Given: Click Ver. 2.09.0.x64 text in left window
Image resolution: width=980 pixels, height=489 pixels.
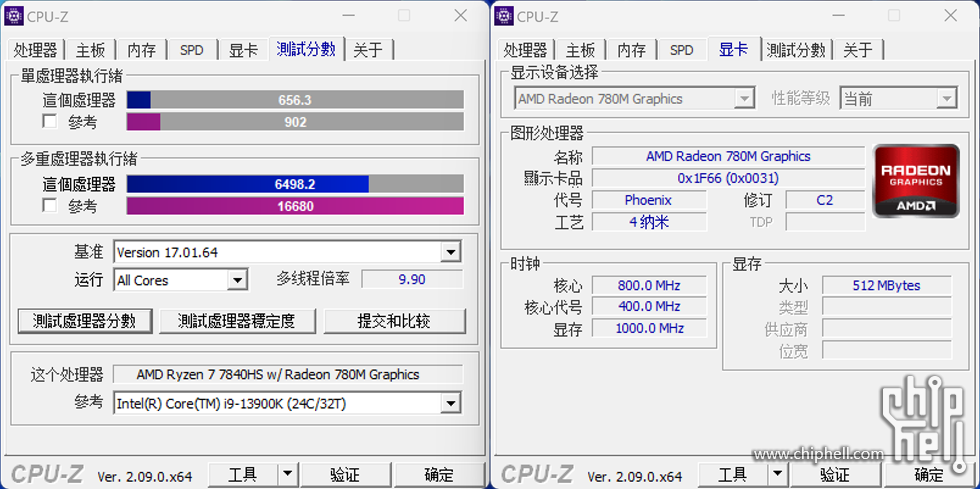Looking at the screenshot, I should click(x=144, y=476).
